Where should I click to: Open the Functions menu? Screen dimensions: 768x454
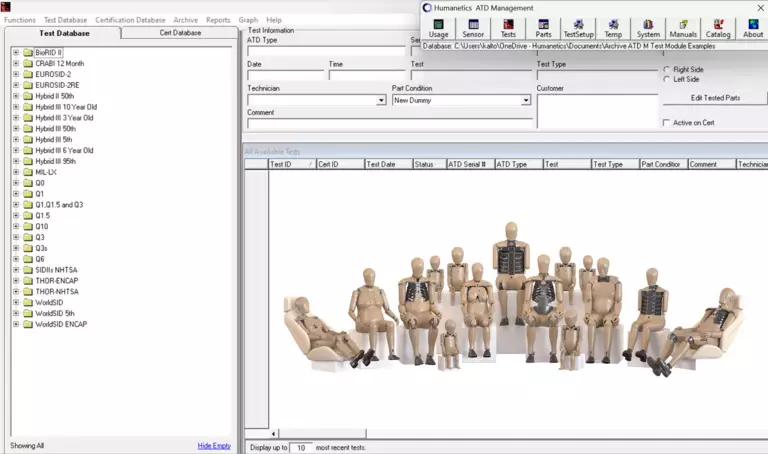pyautogui.click(x=20, y=20)
